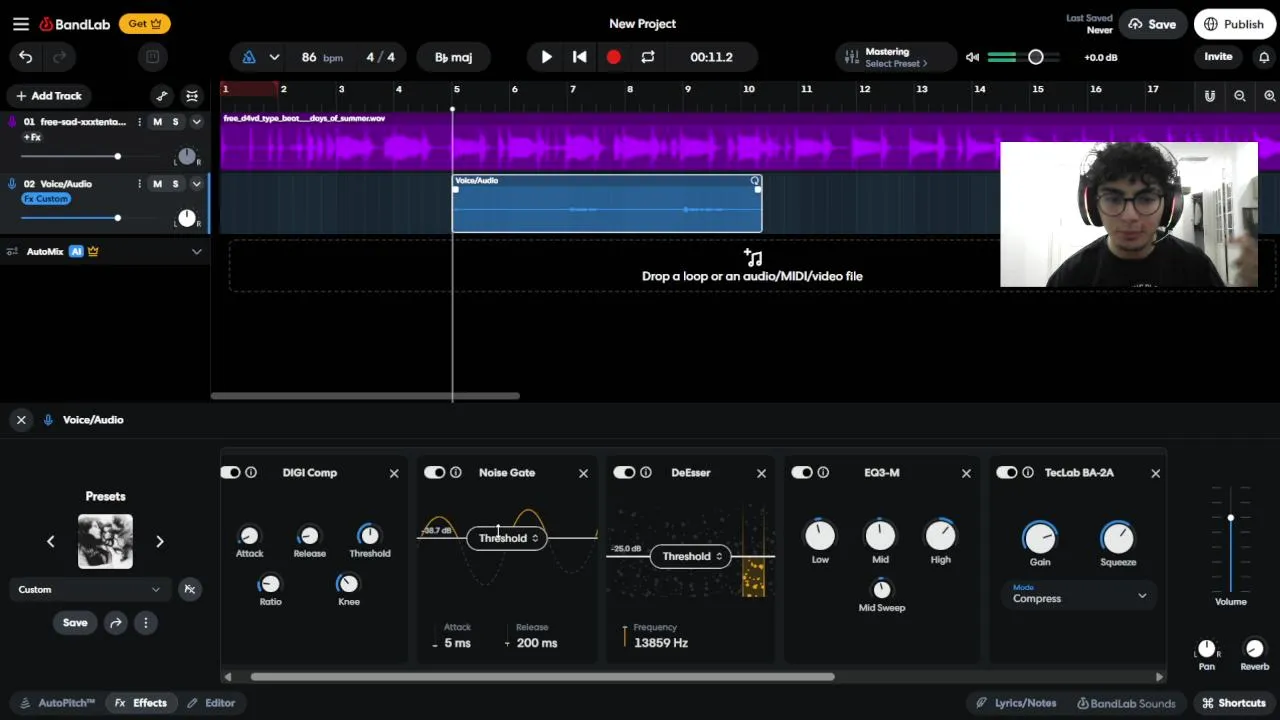This screenshot has height=720, width=1280.
Task: Show info for Noise Gate effect
Action: [x=456, y=473]
